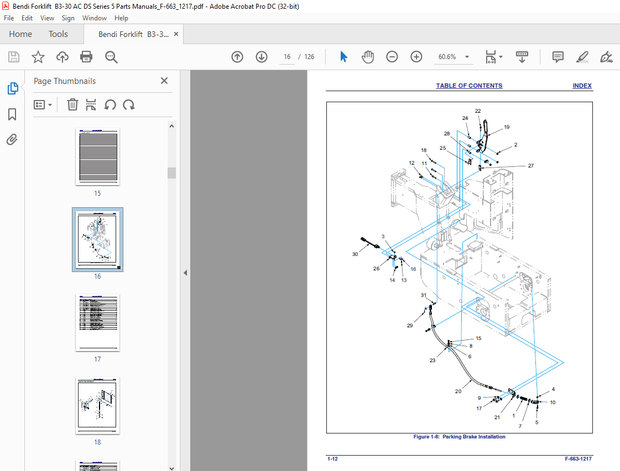The image size is (620, 471).
Task: Delete selected page with trash icon
Action: pos(72,105)
